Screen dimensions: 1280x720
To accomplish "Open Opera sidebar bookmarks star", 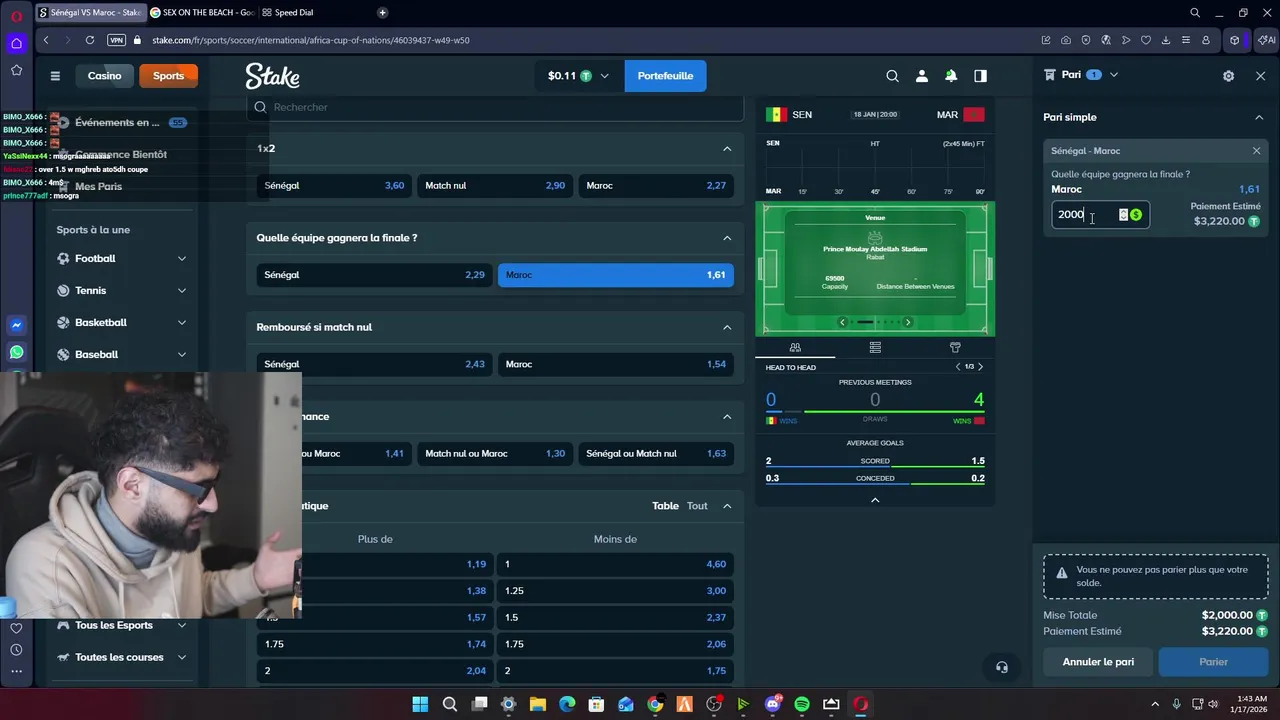I will [16, 70].
